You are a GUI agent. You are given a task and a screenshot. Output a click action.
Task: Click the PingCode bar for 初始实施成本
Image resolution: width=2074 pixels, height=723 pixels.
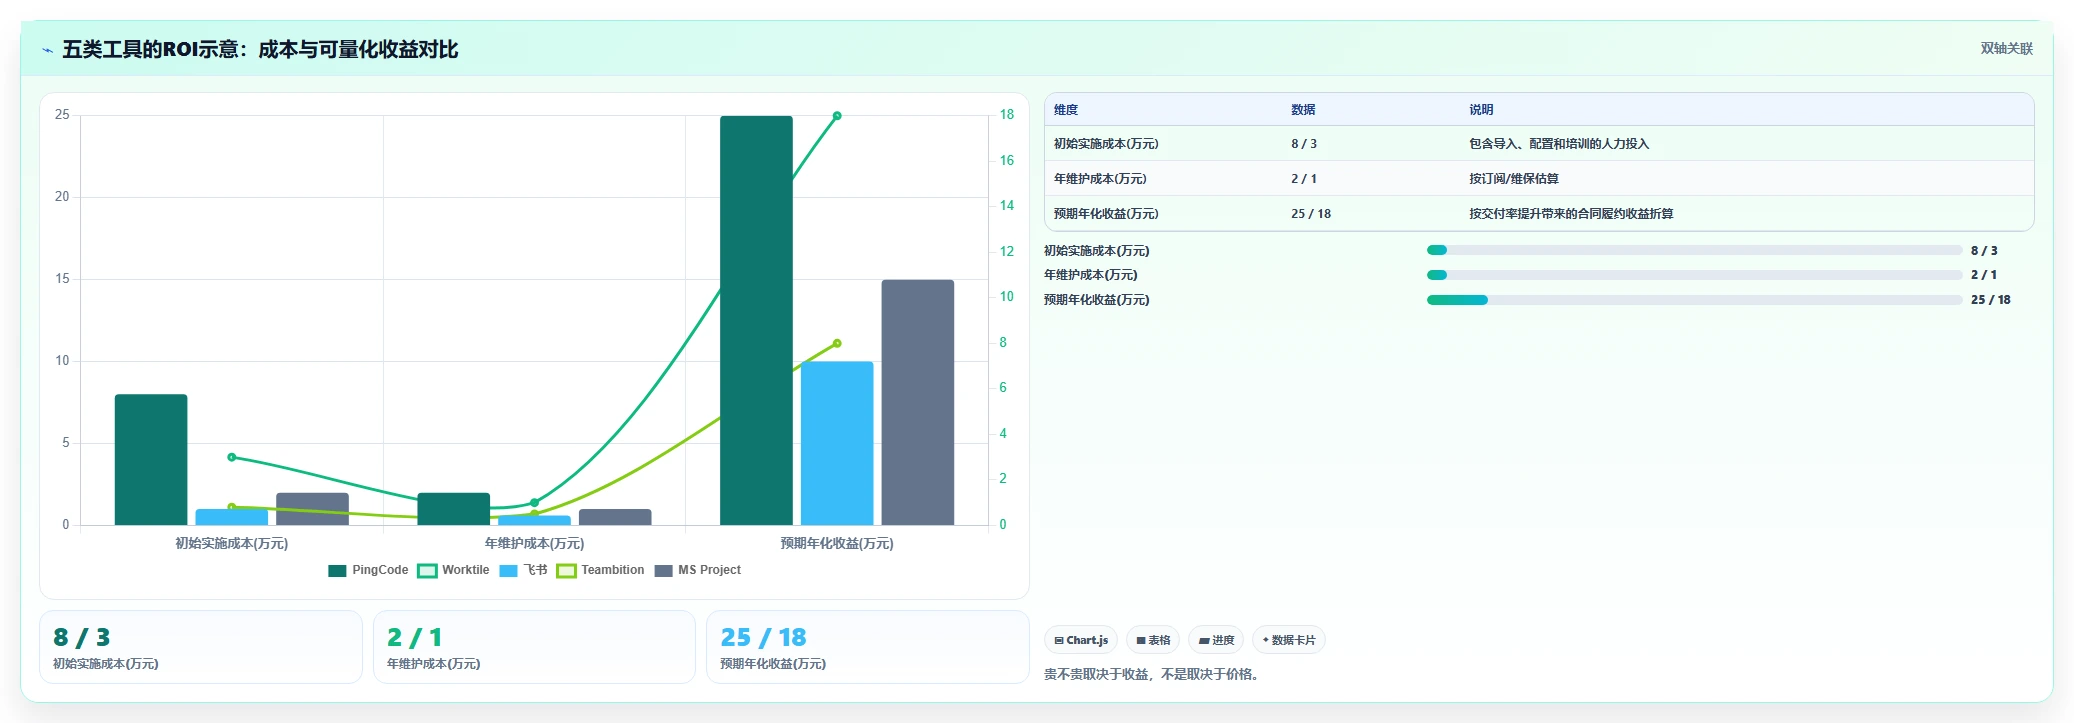[151, 460]
